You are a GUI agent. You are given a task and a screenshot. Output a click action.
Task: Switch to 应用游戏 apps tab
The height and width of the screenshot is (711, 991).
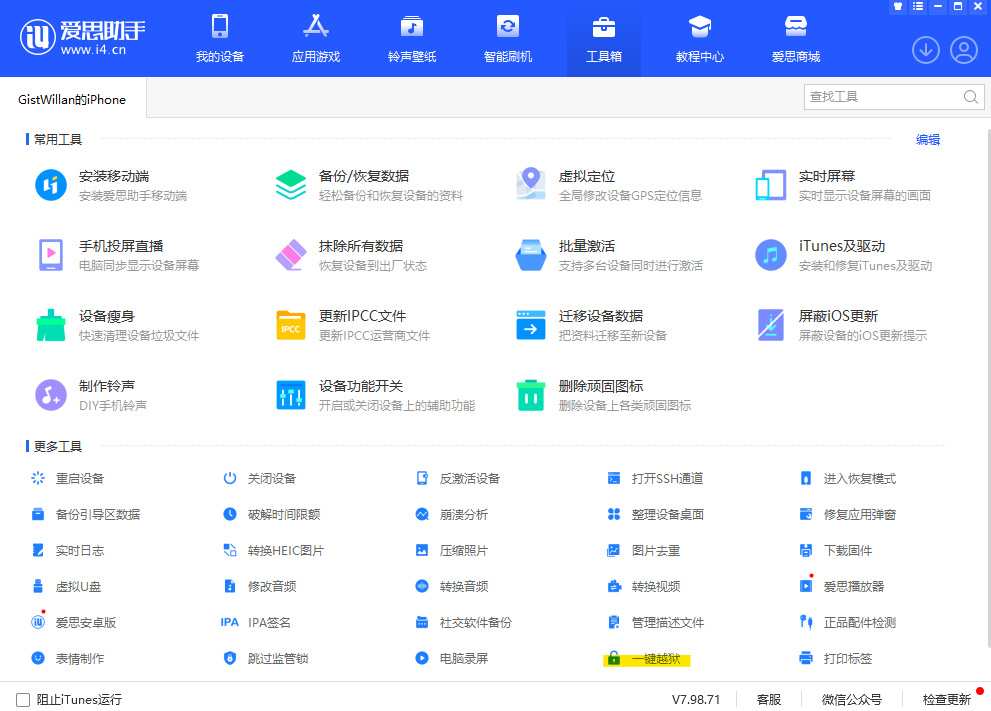pos(316,39)
